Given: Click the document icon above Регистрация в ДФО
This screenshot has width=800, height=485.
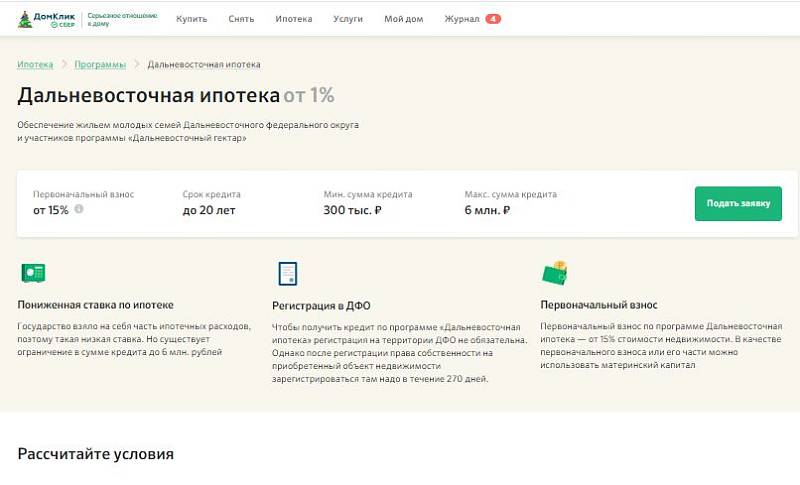Looking at the screenshot, I should point(287,273).
